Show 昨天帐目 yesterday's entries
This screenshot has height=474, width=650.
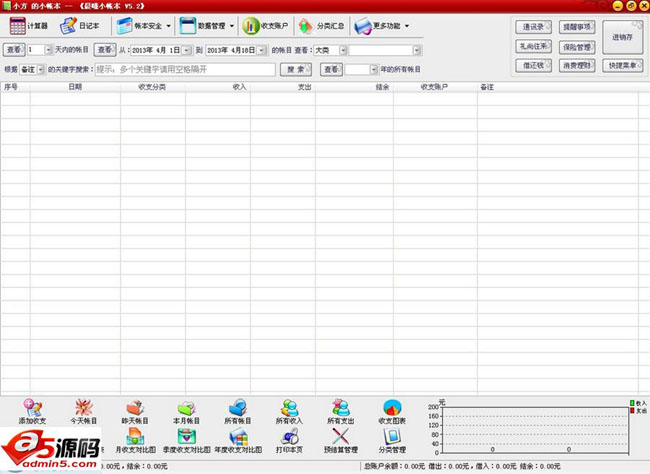point(135,411)
